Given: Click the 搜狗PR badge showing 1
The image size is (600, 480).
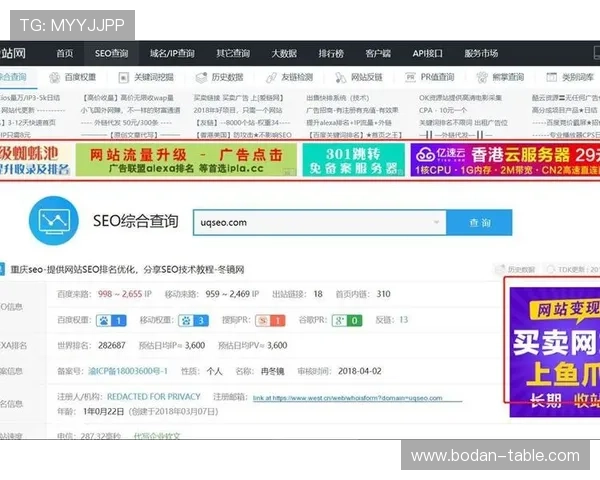Looking at the screenshot, I should pyautogui.click(x=270, y=320).
